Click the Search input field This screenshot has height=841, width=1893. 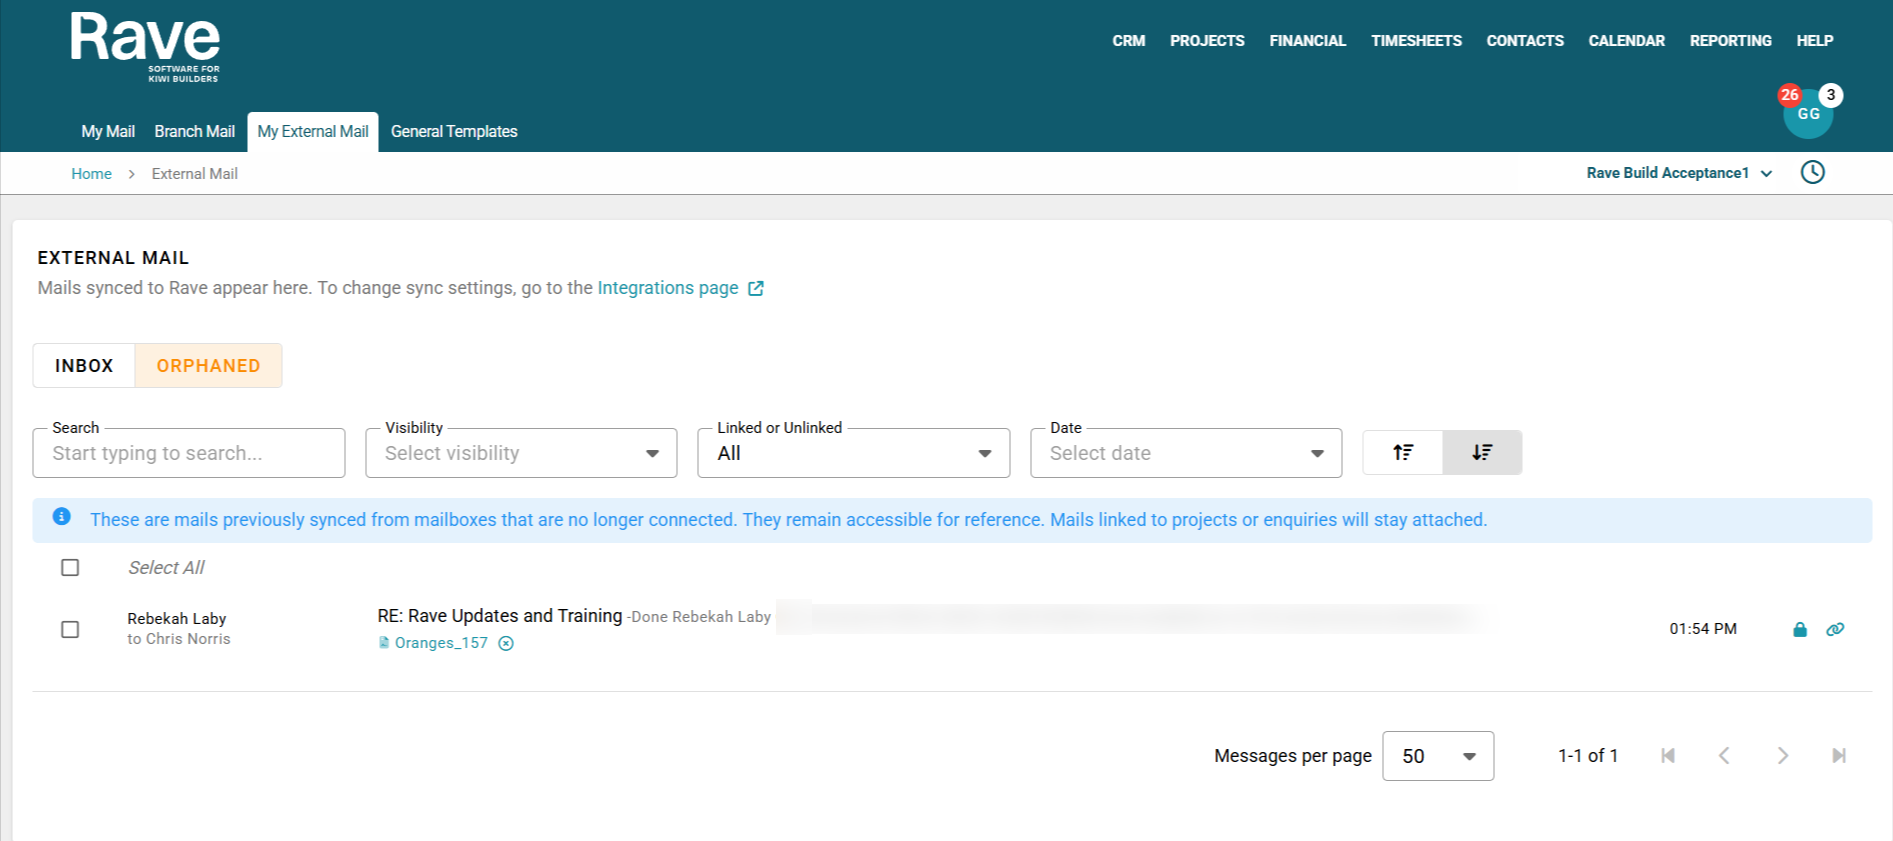pyautogui.click(x=189, y=453)
